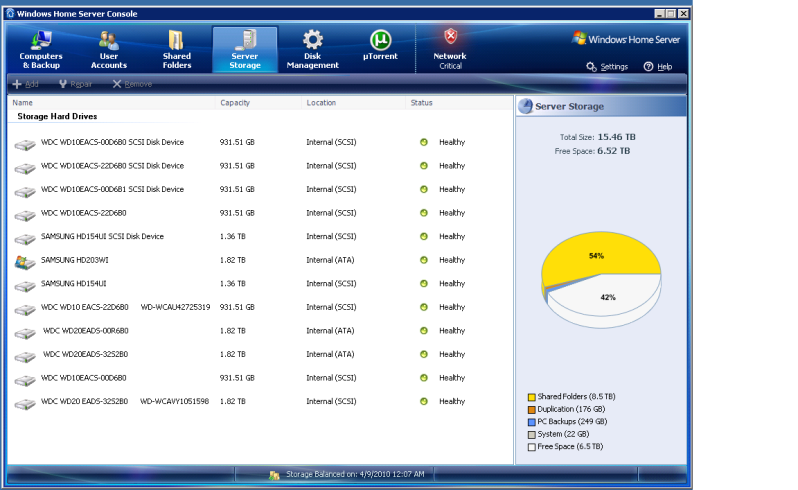Select the WDC WD20EADS-32S2B0 drive name
Image resolution: width=798 pixels, height=490 pixels.
tap(86, 354)
